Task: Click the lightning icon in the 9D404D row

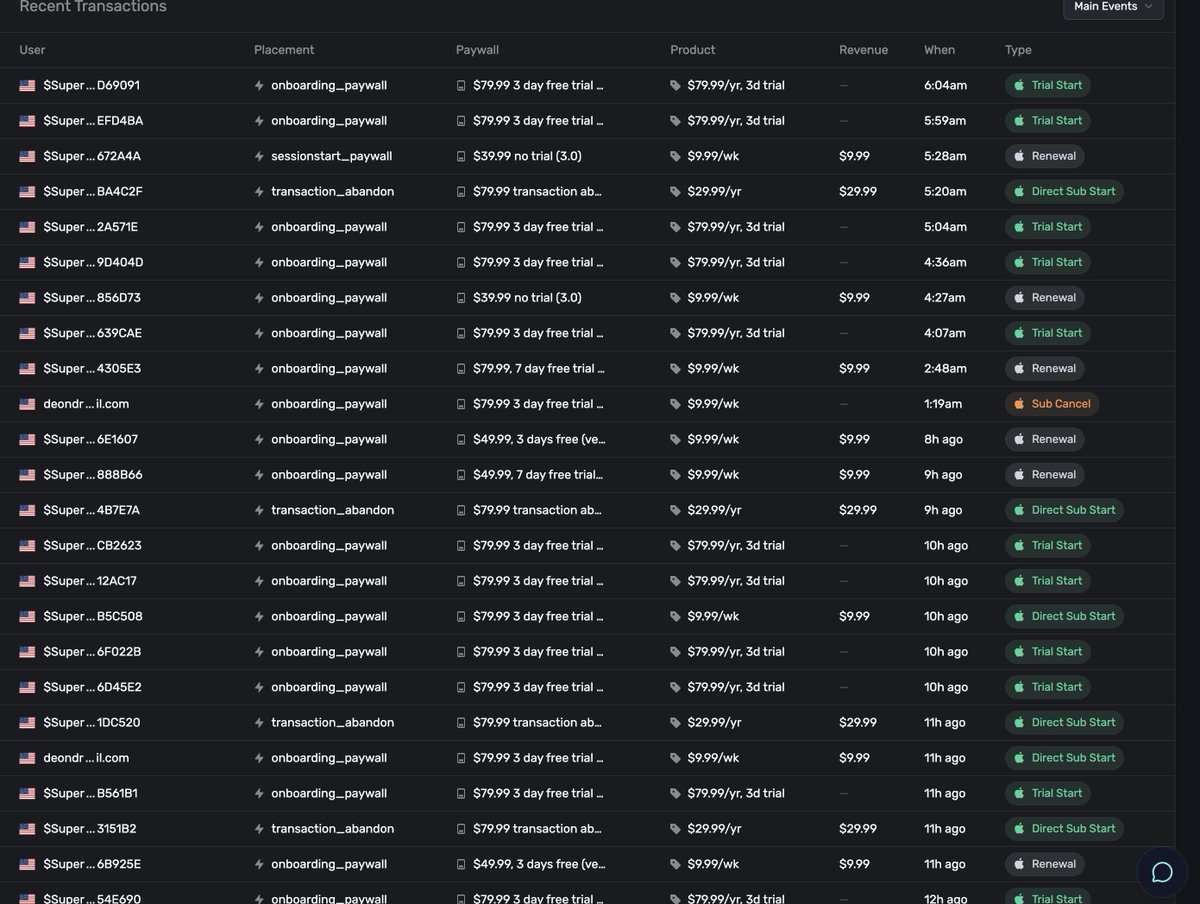Action: pyautogui.click(x=260, y=262)
